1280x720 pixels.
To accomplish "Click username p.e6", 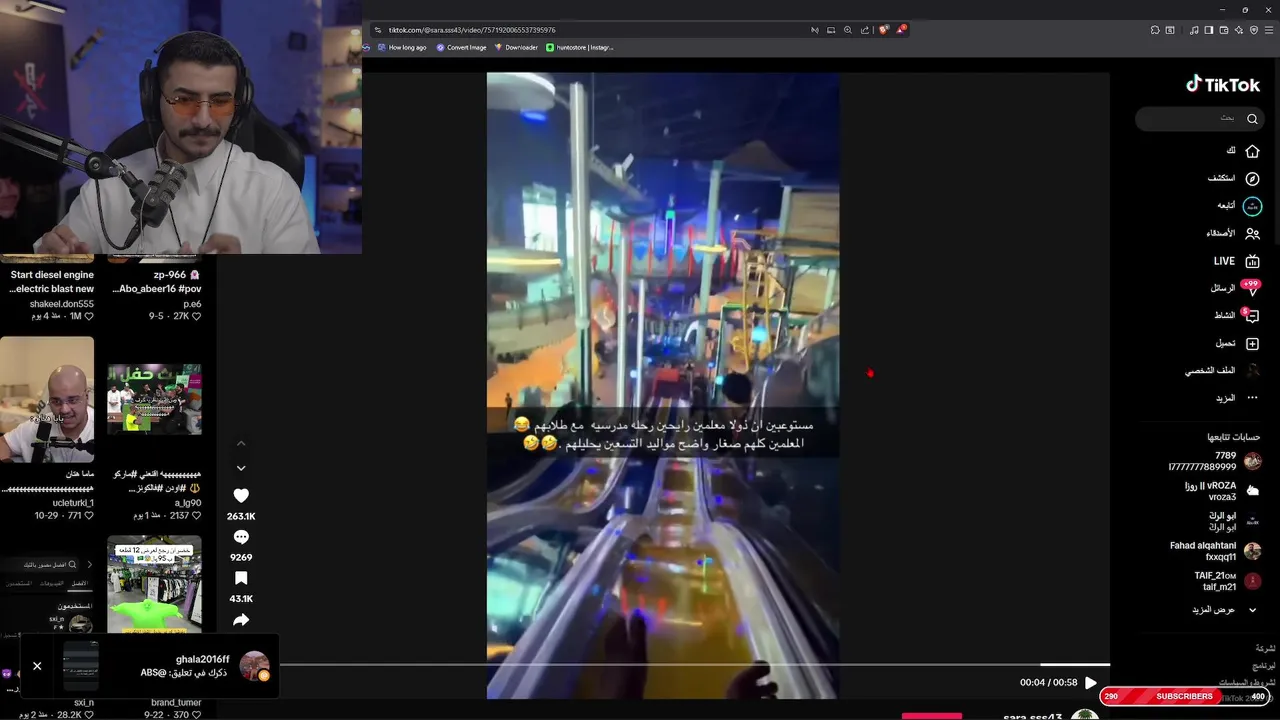I will 192,303.
